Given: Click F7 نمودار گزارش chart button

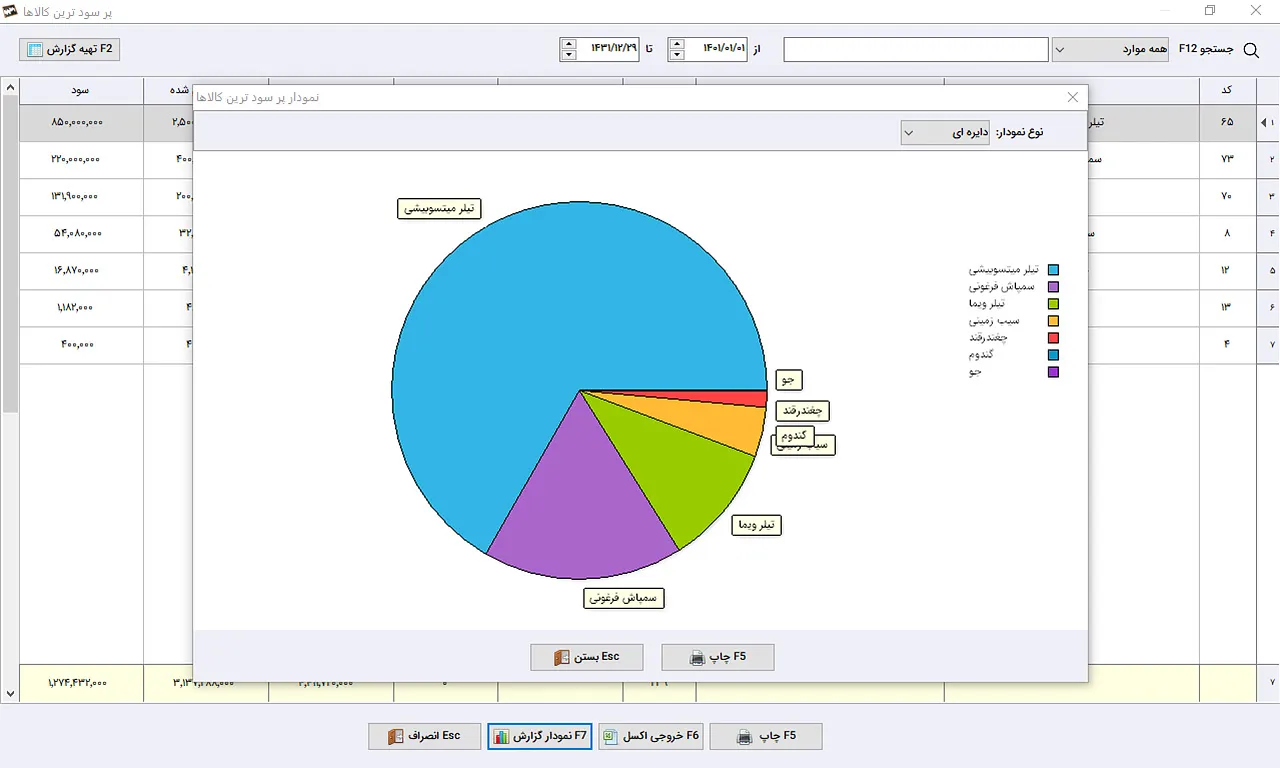Looking at the screenshot, I should click(541, 736).
